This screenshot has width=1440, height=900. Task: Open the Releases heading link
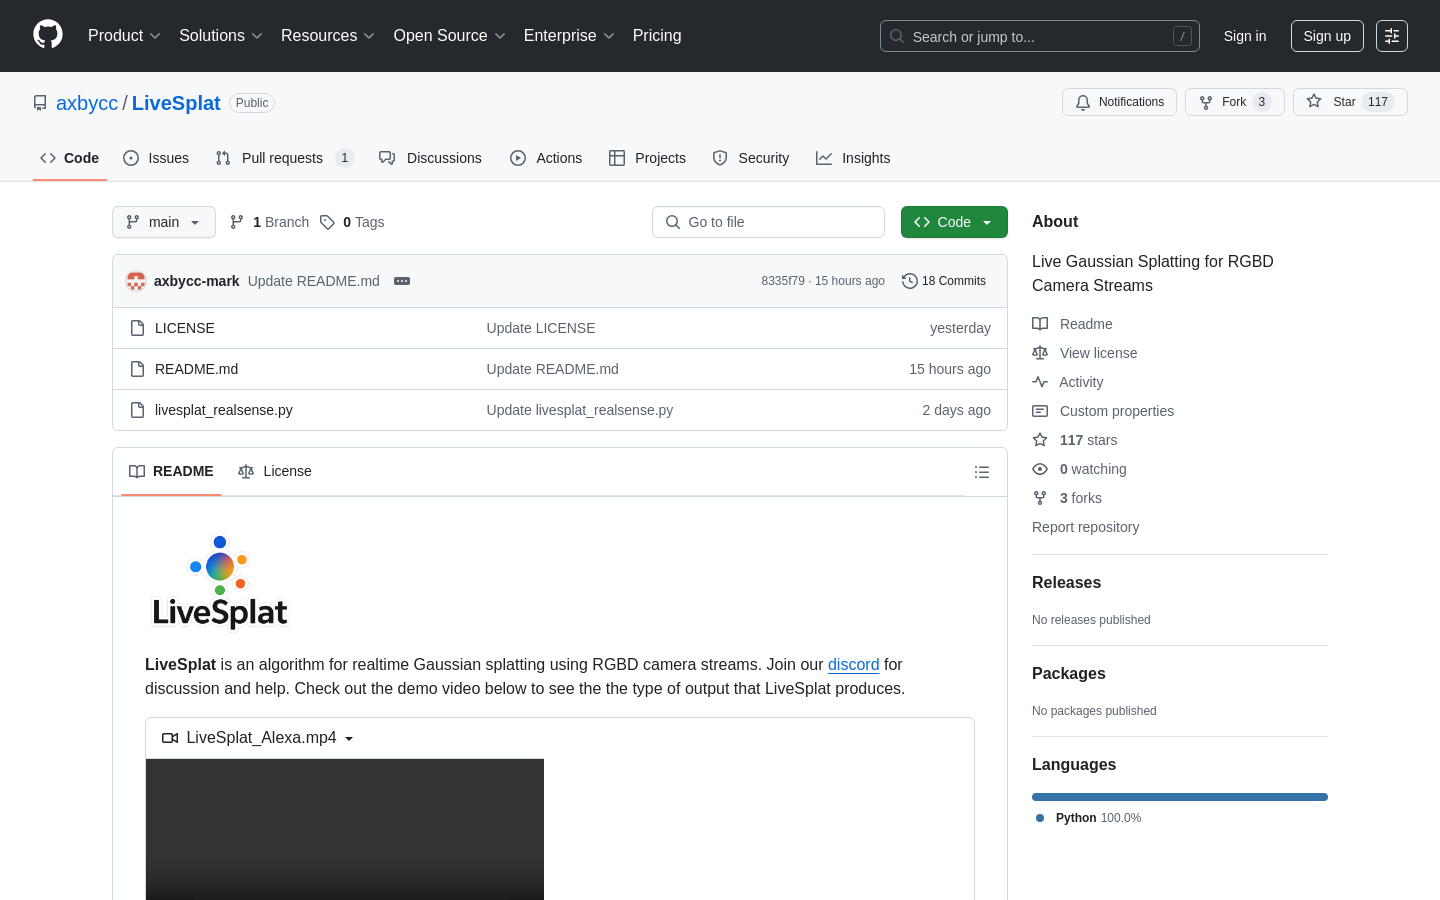[1066, 583]
